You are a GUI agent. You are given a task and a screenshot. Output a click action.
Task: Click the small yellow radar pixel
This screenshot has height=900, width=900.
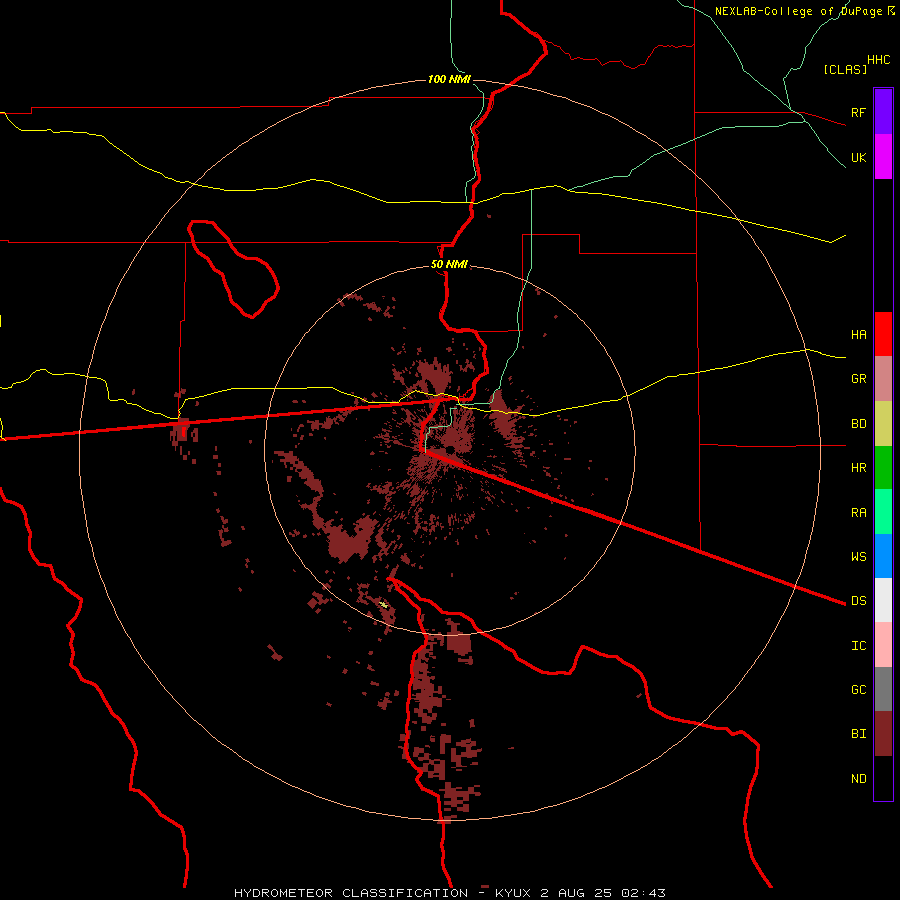[x=384, y=604]
